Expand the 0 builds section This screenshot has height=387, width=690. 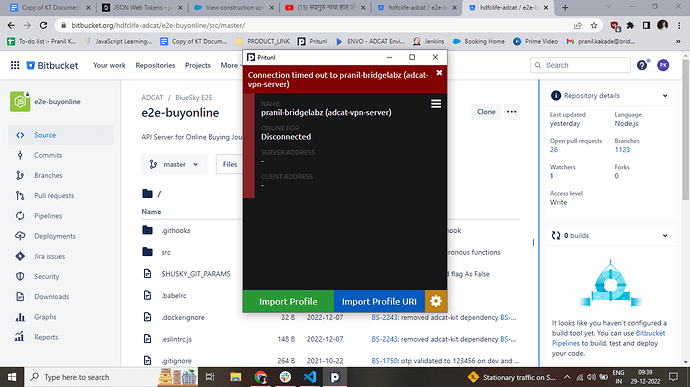point(665,236)
